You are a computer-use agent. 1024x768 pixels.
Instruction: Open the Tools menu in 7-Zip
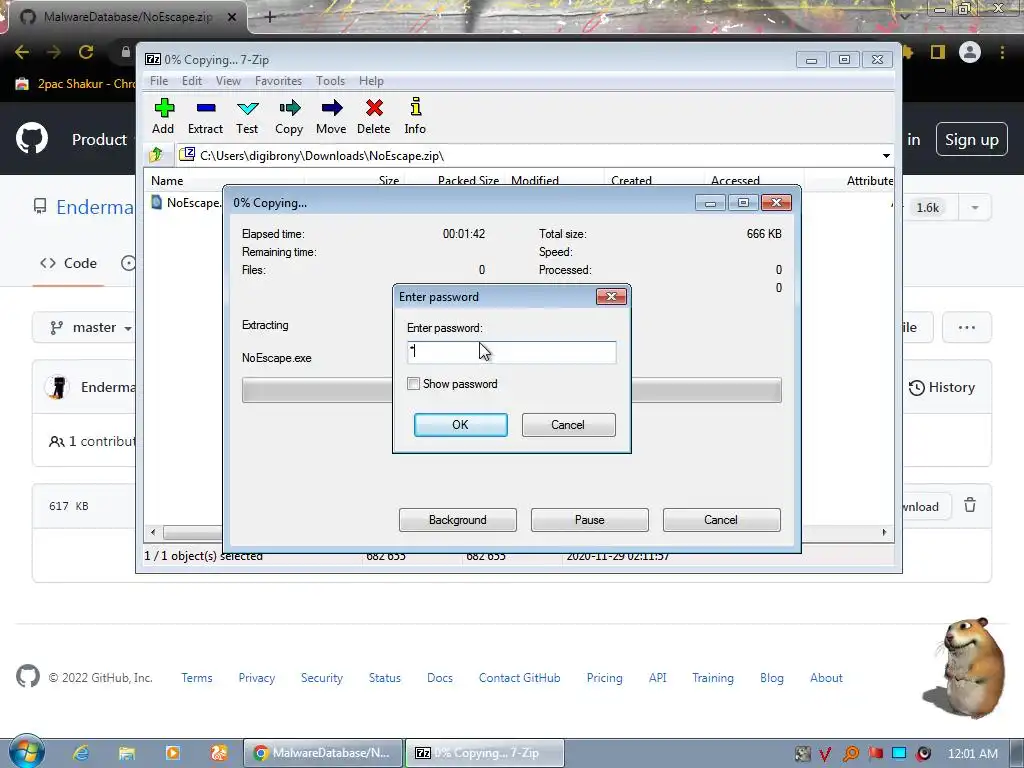[330, 80]
